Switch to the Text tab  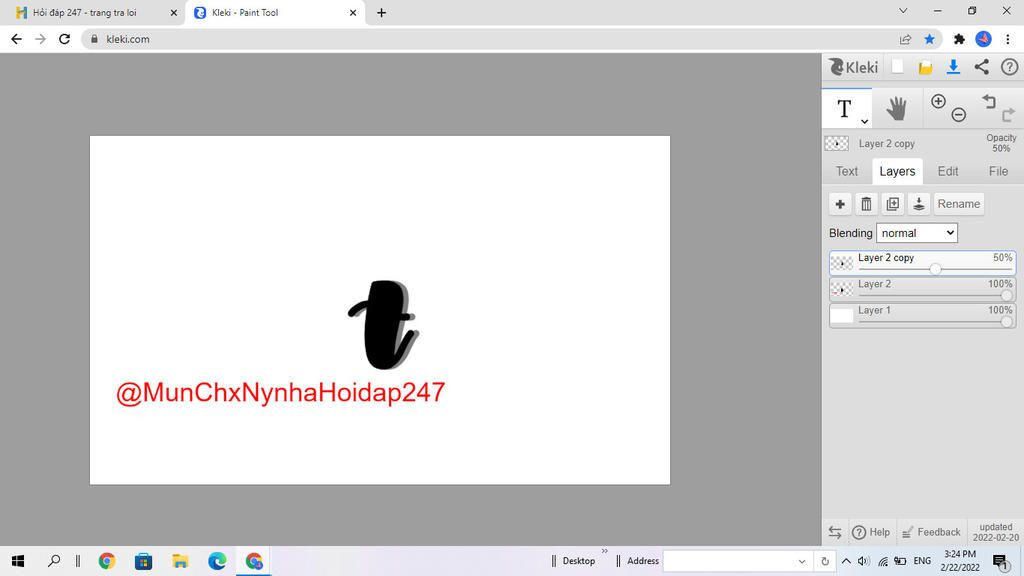pos(847,171)
